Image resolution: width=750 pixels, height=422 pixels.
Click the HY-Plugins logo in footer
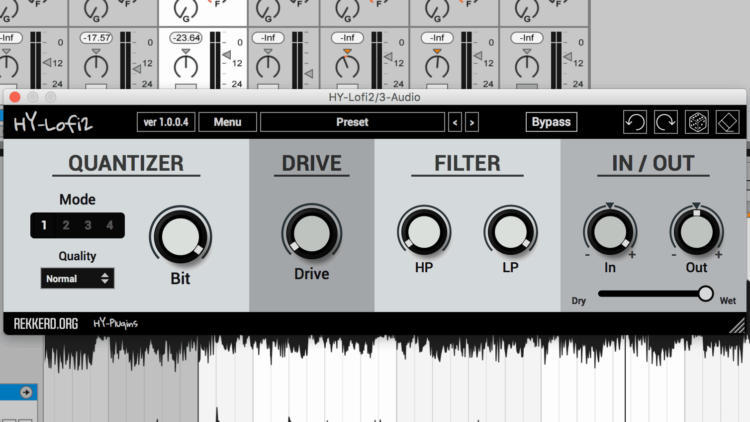pos(115,323)
